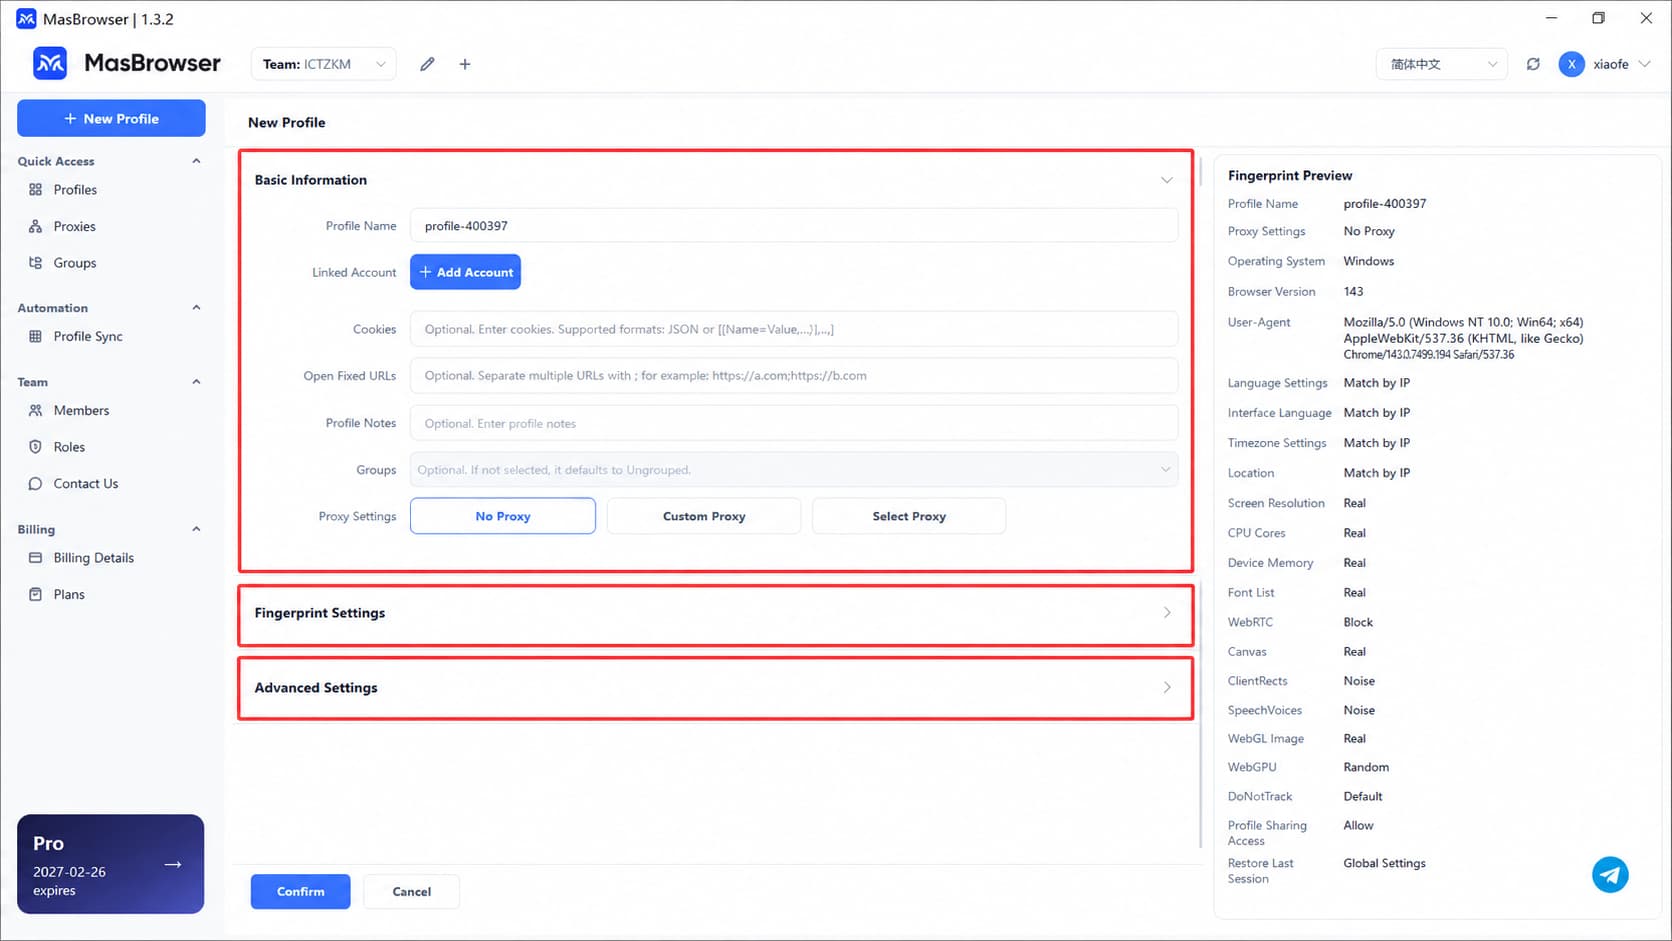
Task: Click the New Profile button
Action: coord(111,118)
